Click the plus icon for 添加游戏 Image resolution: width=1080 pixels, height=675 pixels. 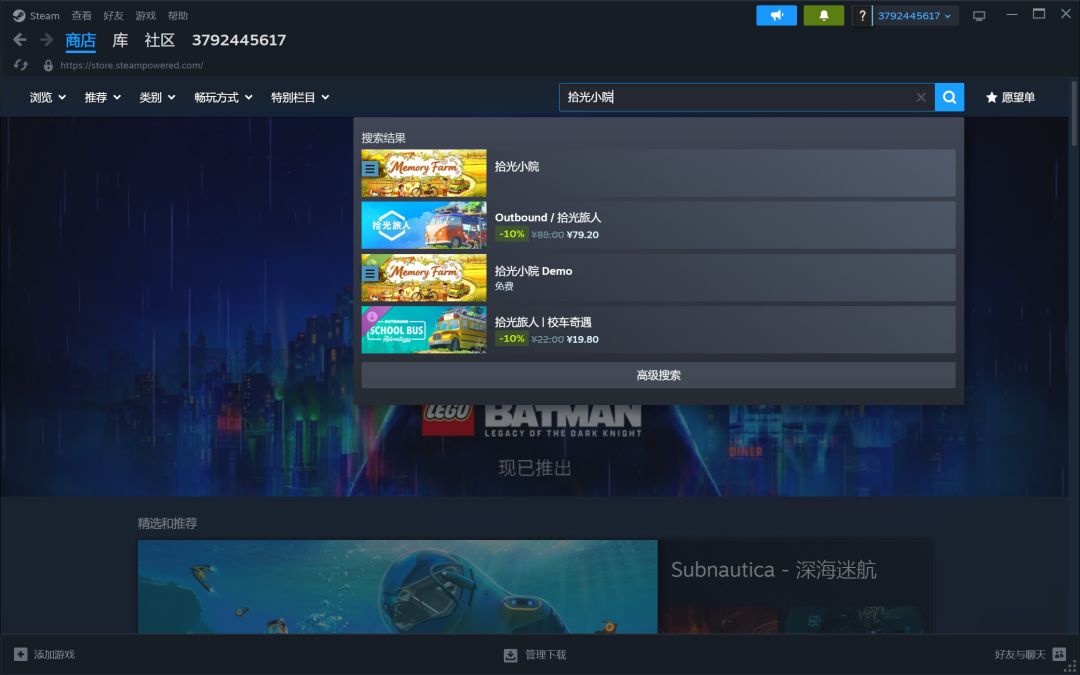pos(21,654)
